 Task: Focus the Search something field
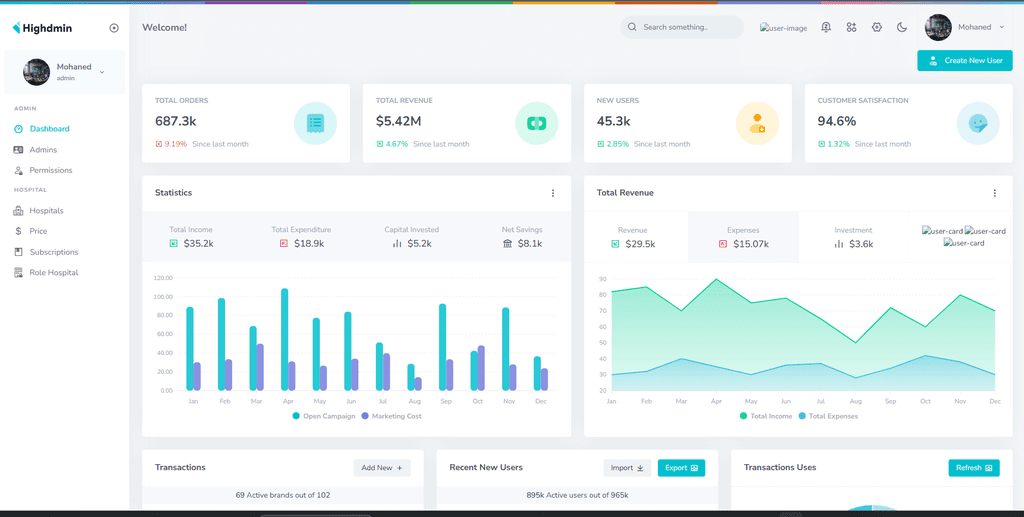pyautogui.click(x=682, y=27)
